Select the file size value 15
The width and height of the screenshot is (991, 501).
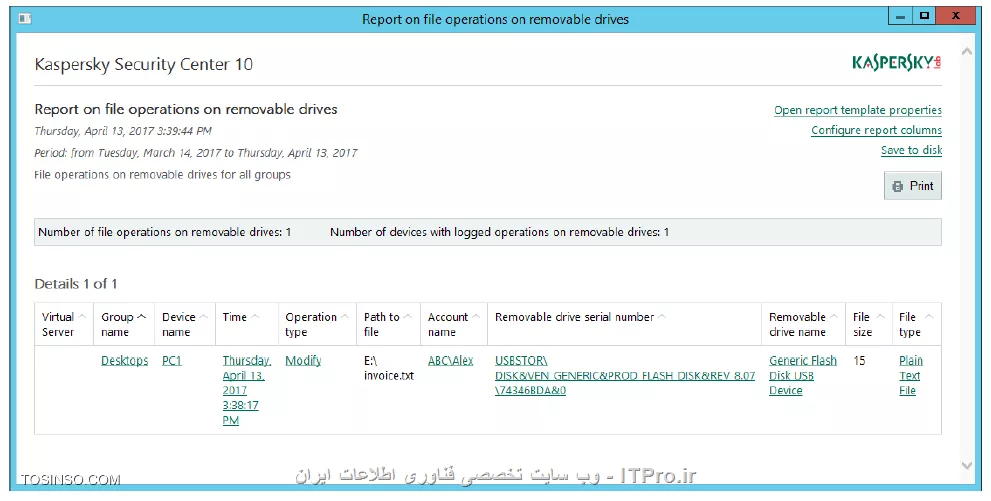(x=859, y=361)
